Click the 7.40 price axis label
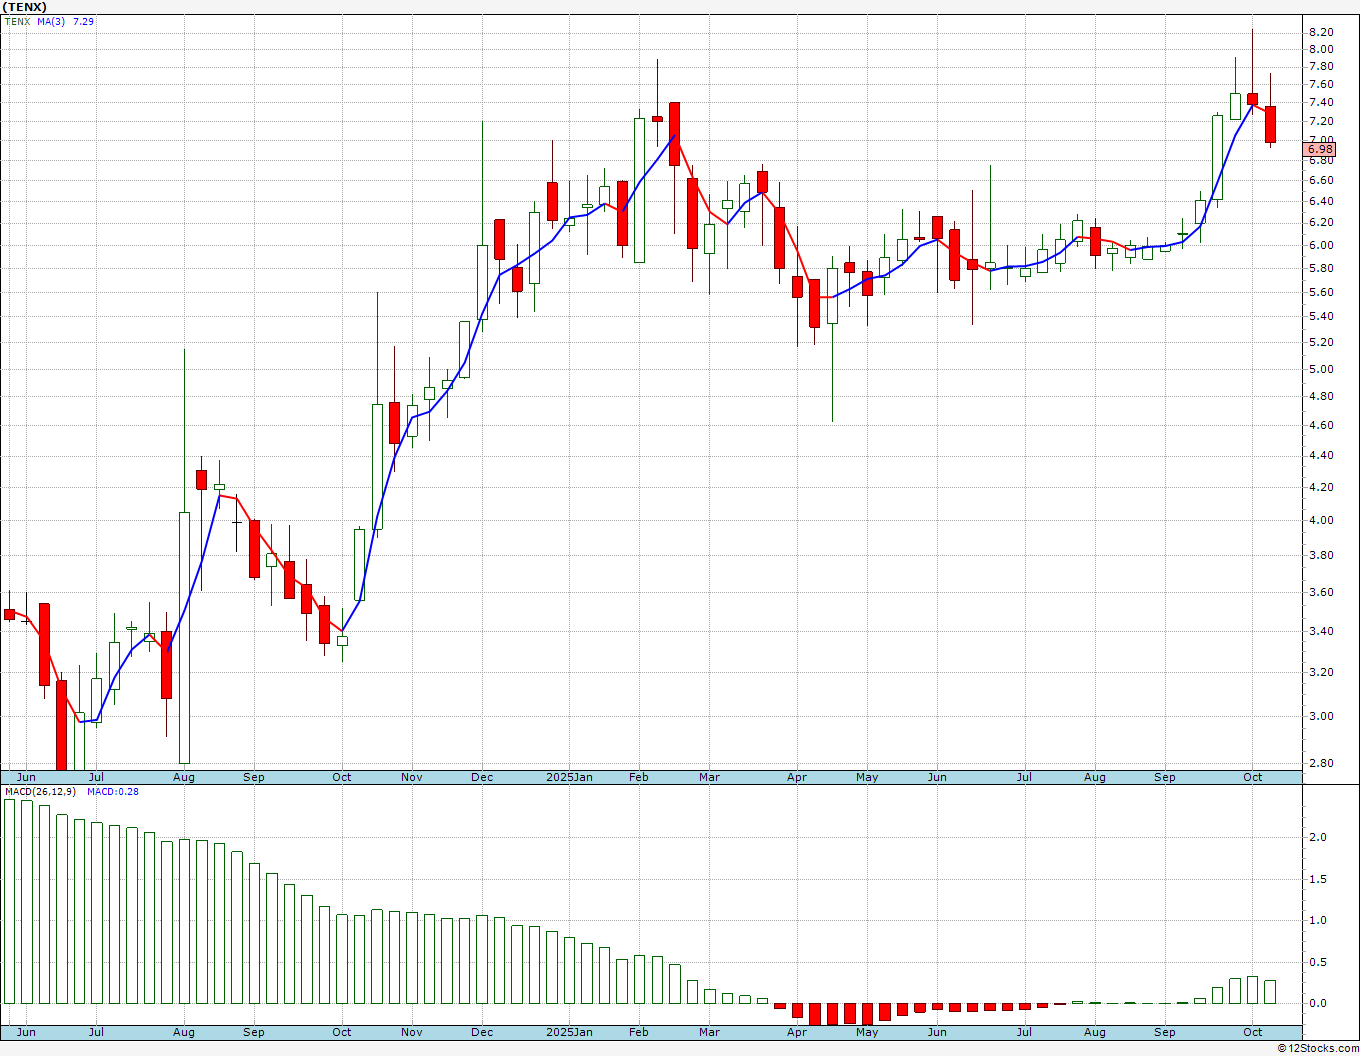Screen dimensions: 1360x1056 click(x=1321, y=103)
